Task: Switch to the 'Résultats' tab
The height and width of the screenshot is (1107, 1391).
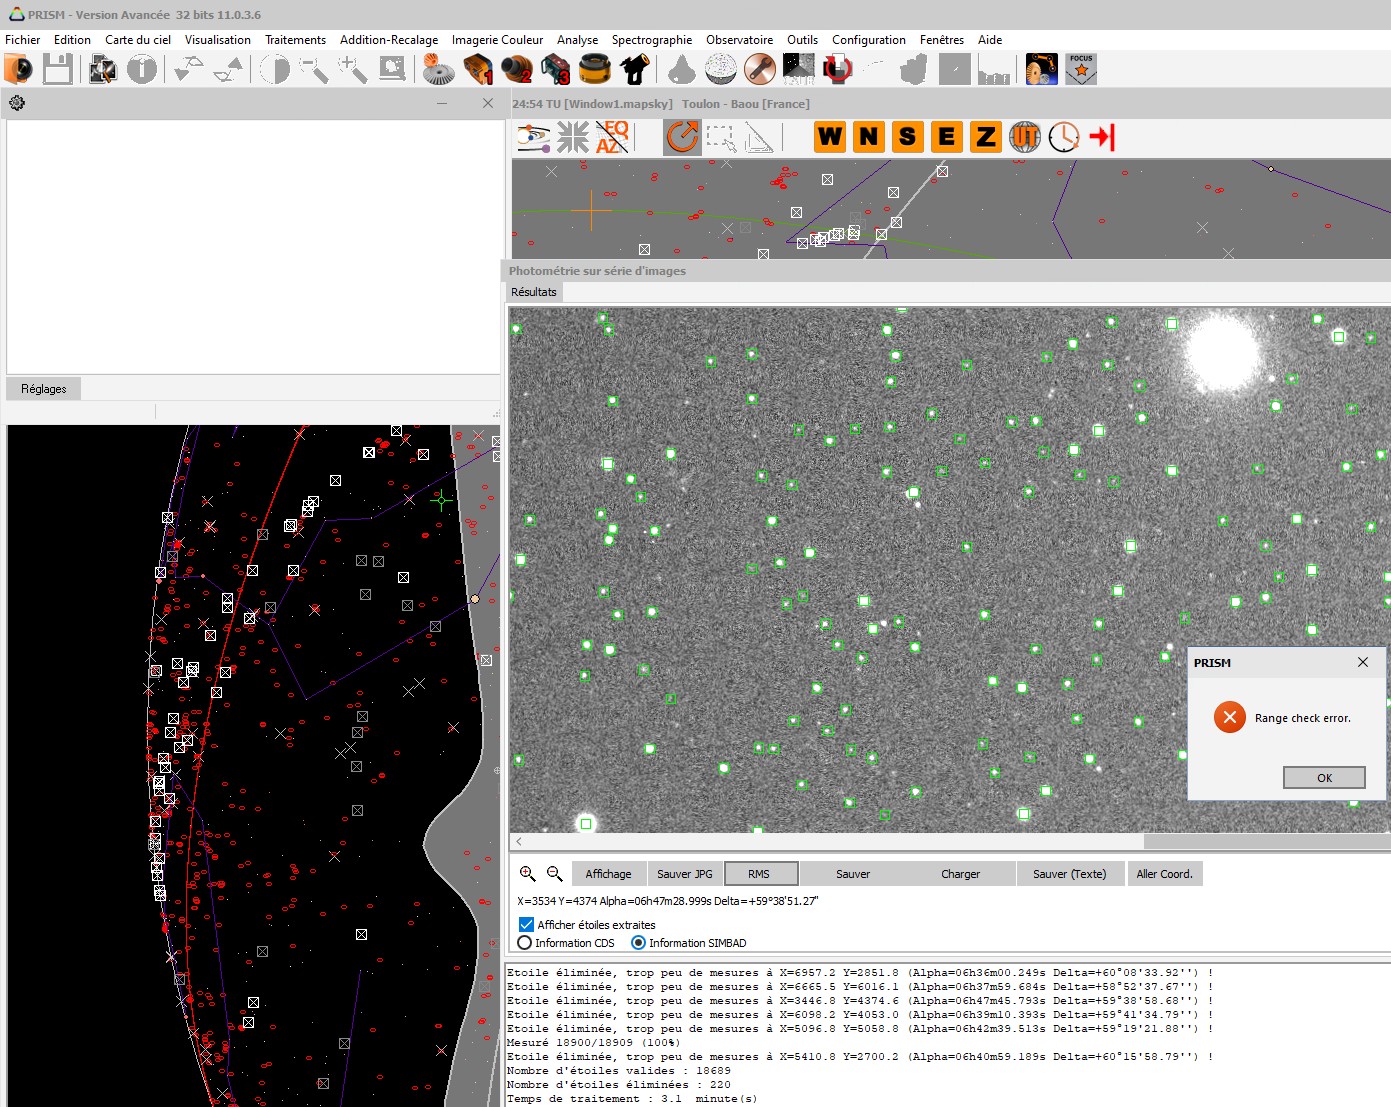Action: coord(534,292)
